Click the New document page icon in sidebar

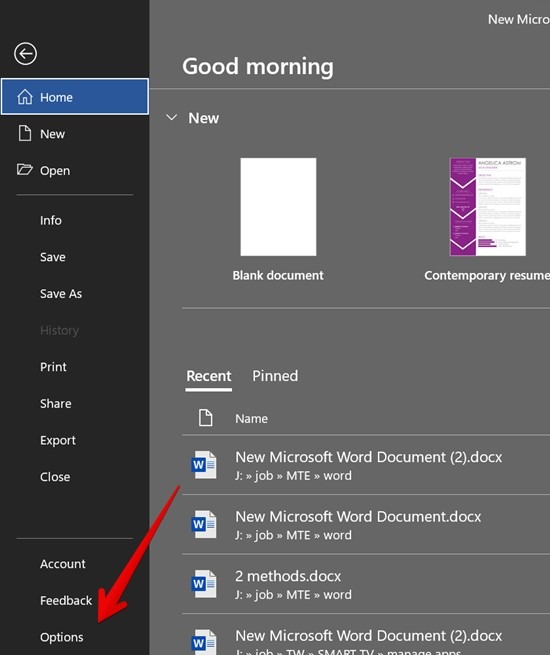(x=25, y=133)
